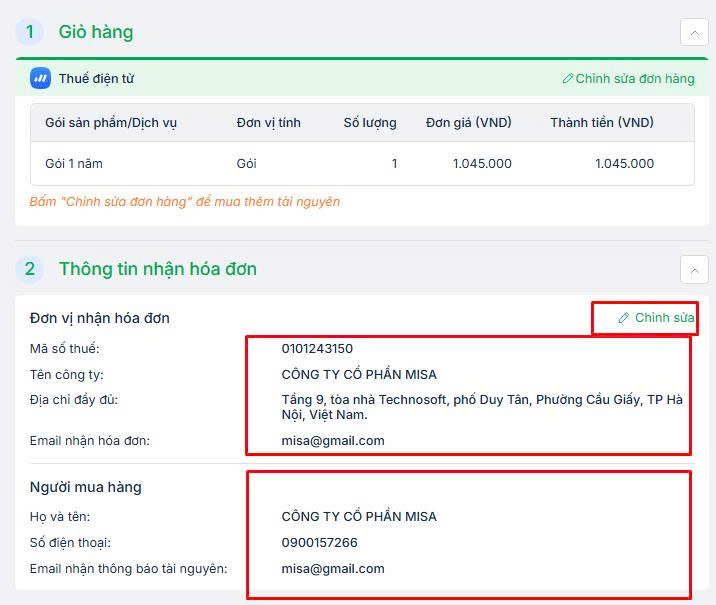This screenshot has width=716, height=605.
Task: Open the Chỉnh sửa đơn hàng link
Action: (634, 78)
